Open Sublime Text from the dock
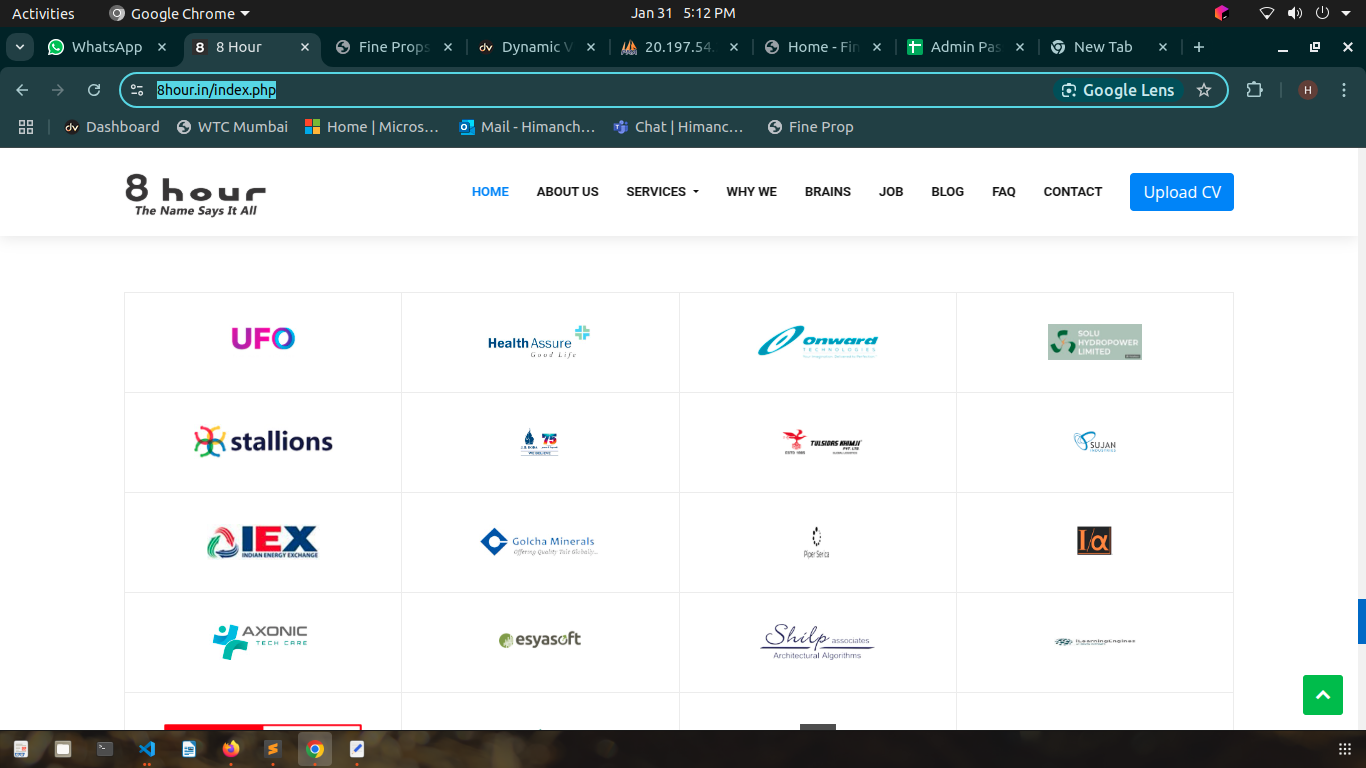Viewport: 1366px width, 768px height. pos(272,748)
